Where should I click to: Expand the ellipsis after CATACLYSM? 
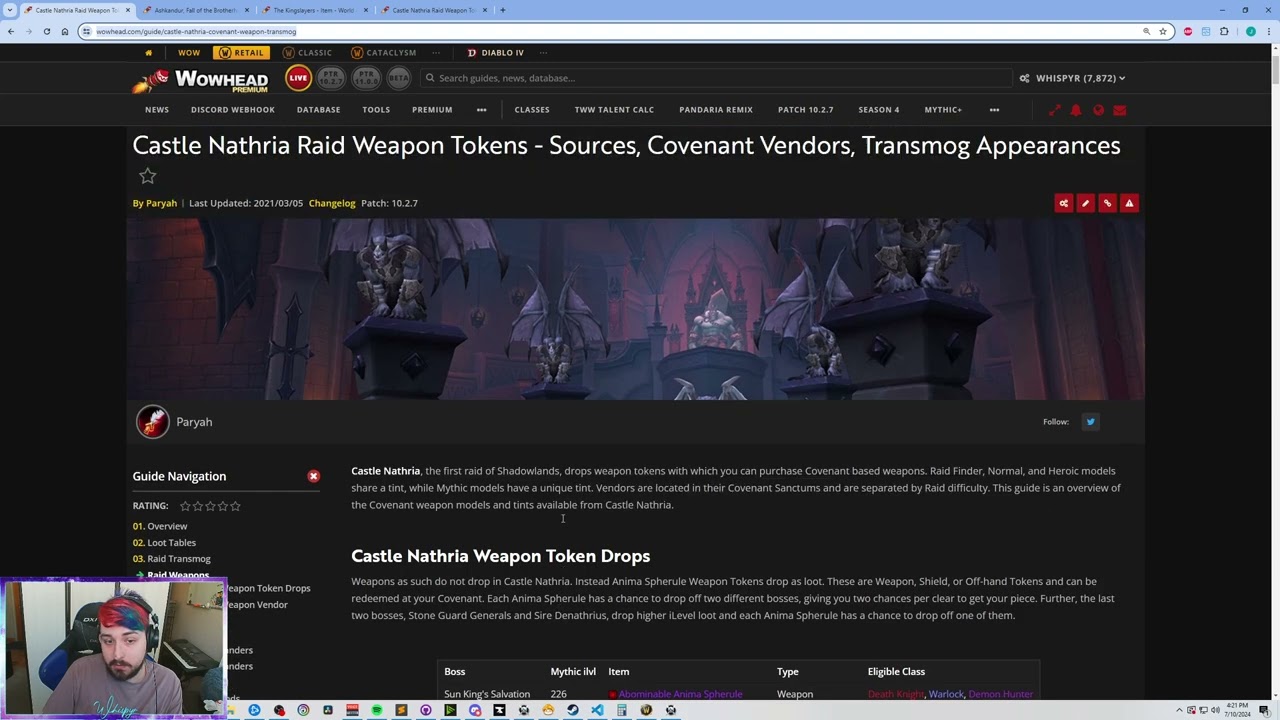tap(436, 53)
